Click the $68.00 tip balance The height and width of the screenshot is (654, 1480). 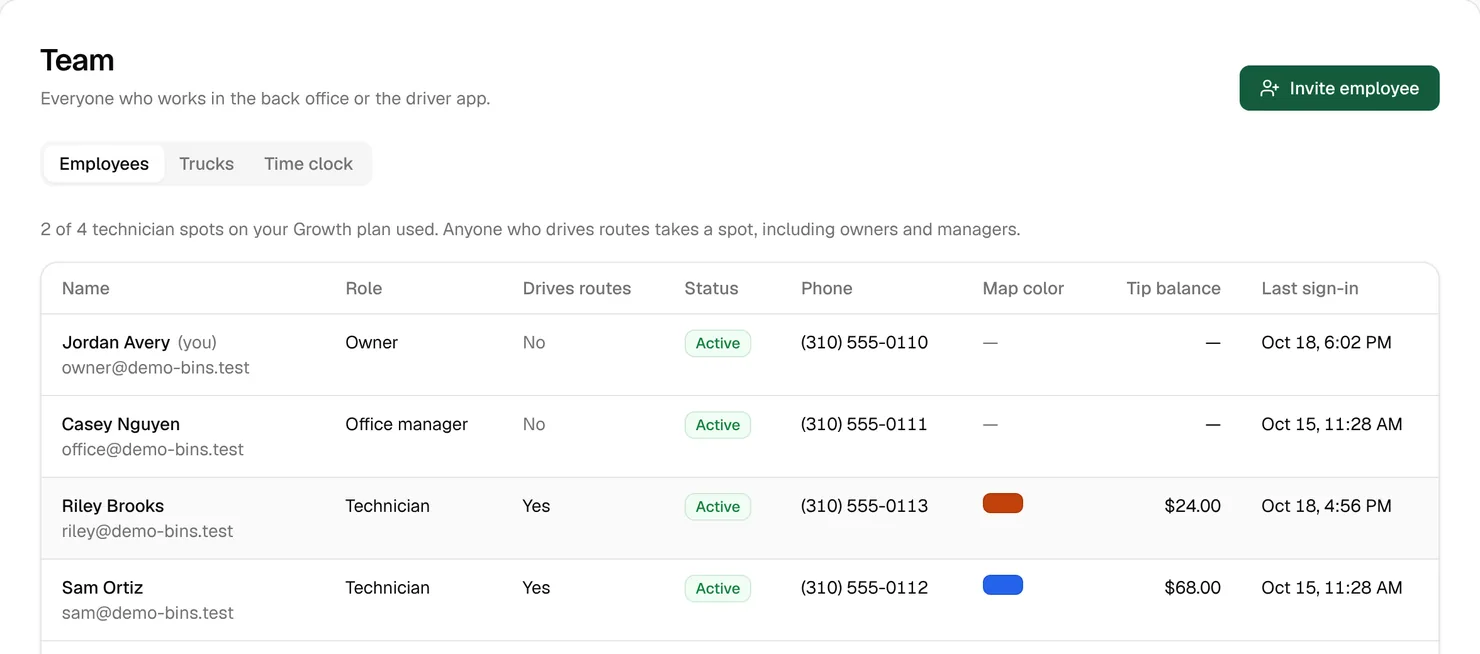tap(1192, 588)
